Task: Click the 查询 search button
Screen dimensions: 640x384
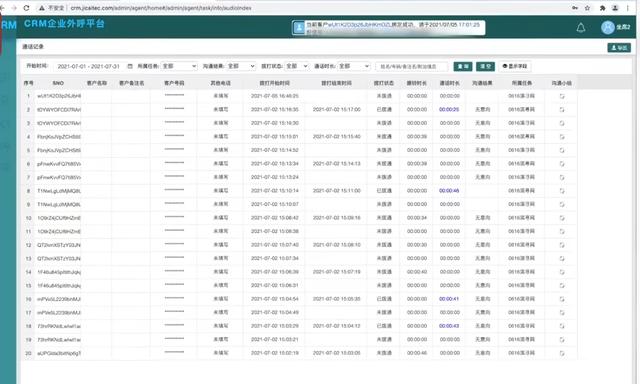Action: click(x=462, y=66)
